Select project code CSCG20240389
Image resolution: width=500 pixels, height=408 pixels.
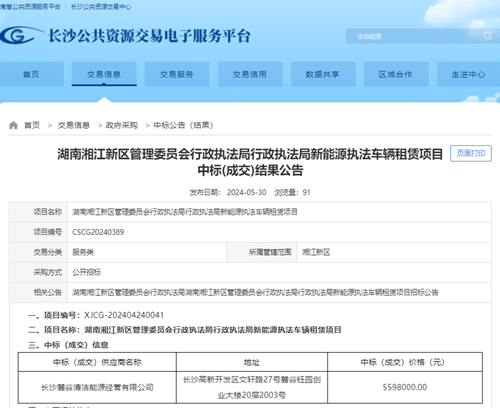98,232
